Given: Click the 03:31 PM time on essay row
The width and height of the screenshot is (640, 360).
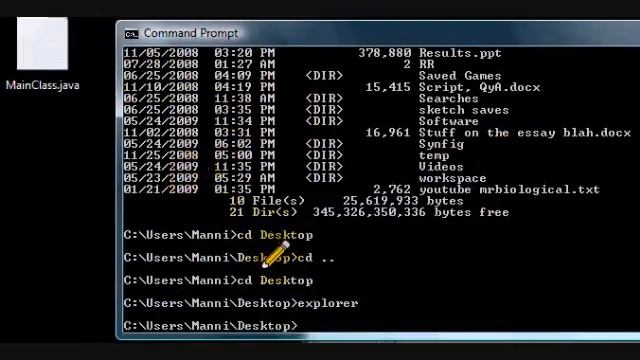Looking at the screenshot, I should point(244,133).
